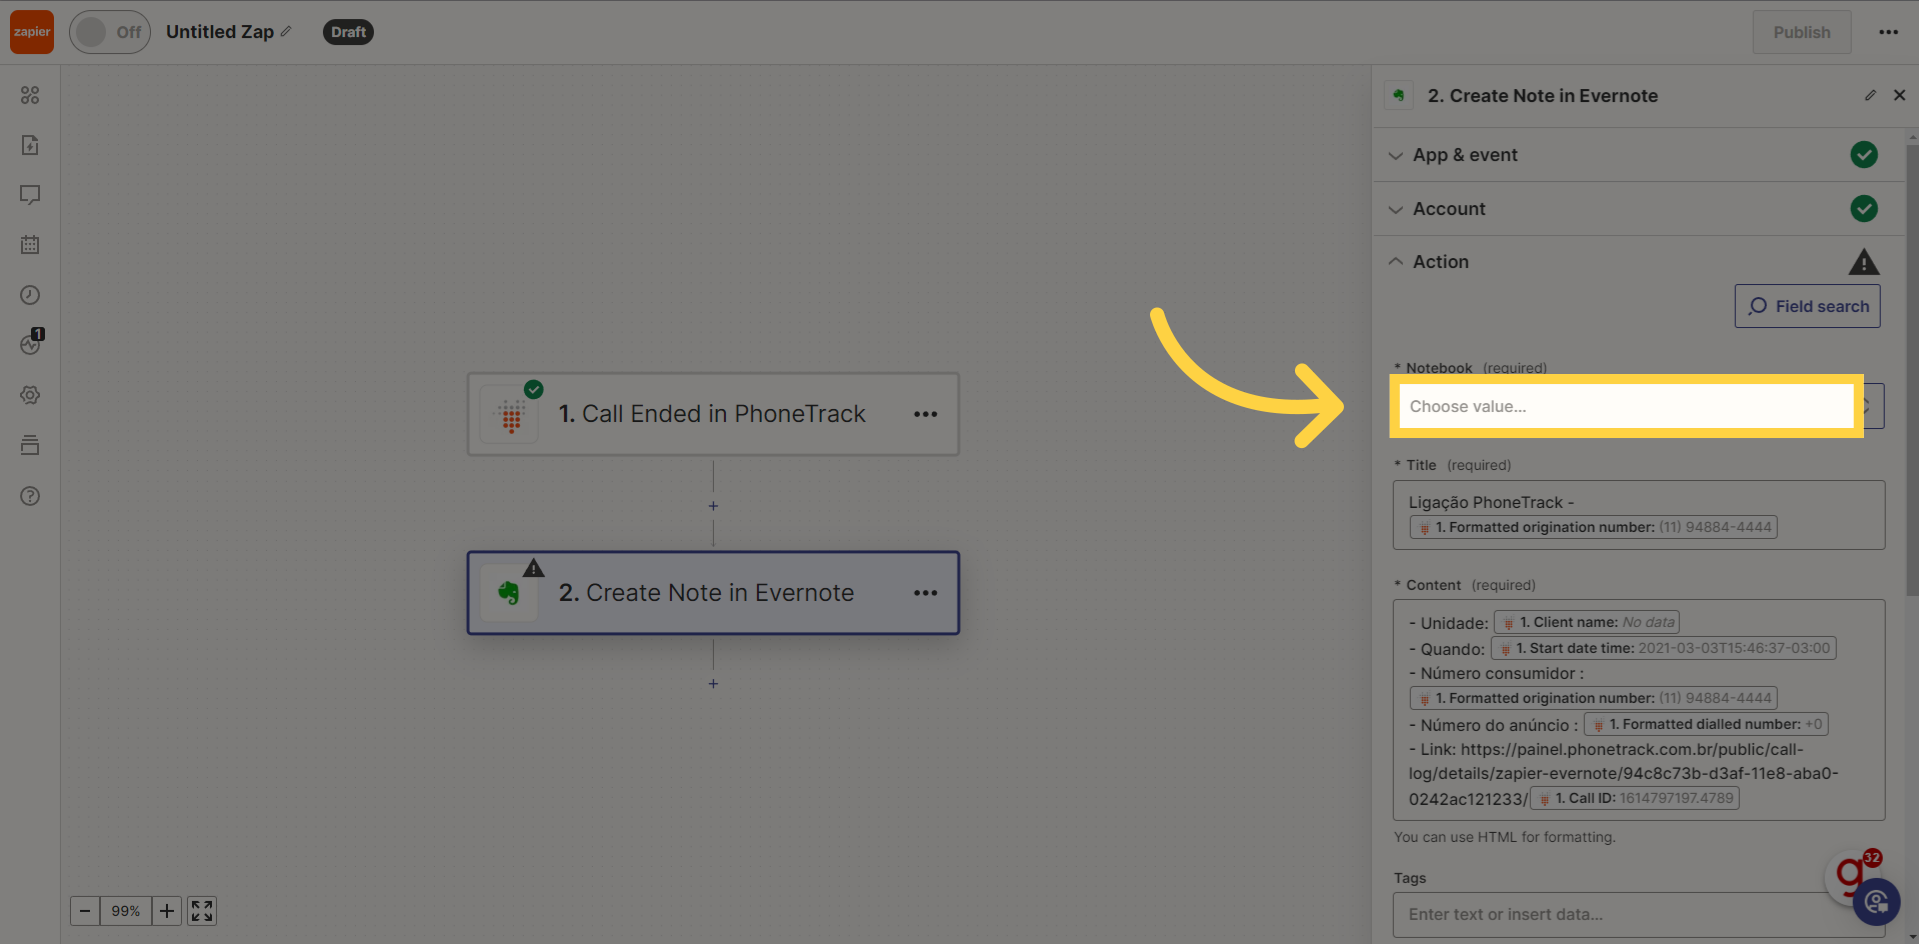Toggle the Zap On/Off switch
Viewport: 1919px width, 944px height.
point(110,32)
